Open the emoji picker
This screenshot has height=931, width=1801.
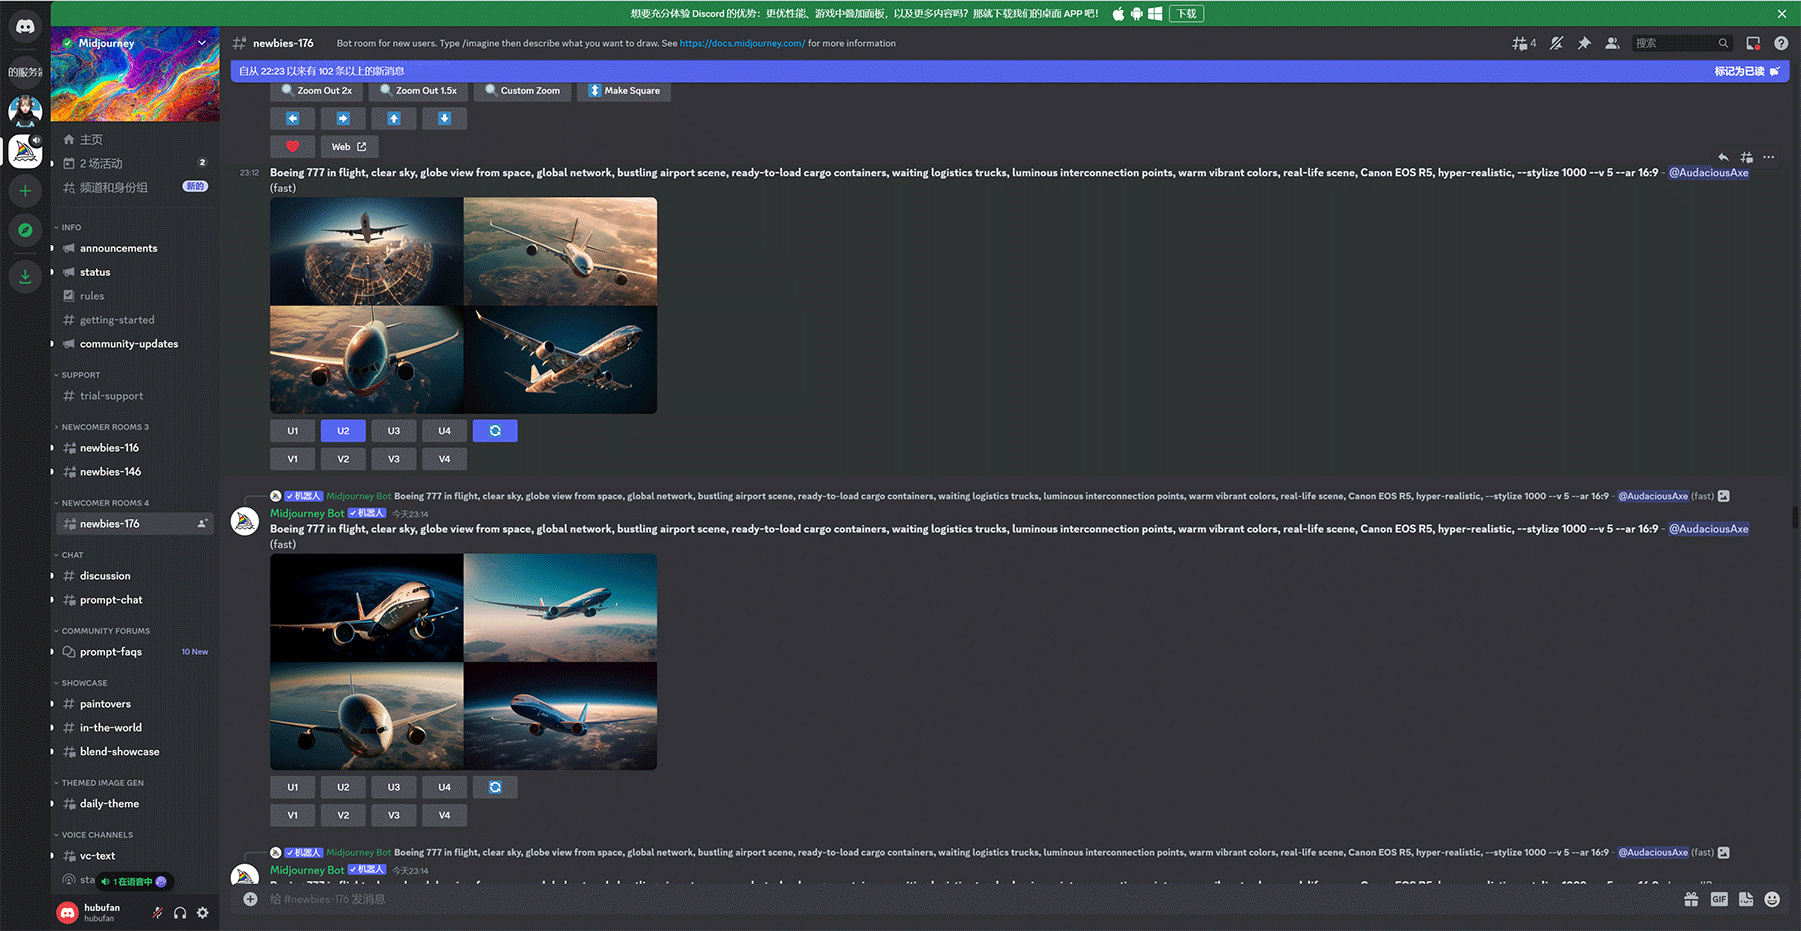coord(1772,899)
